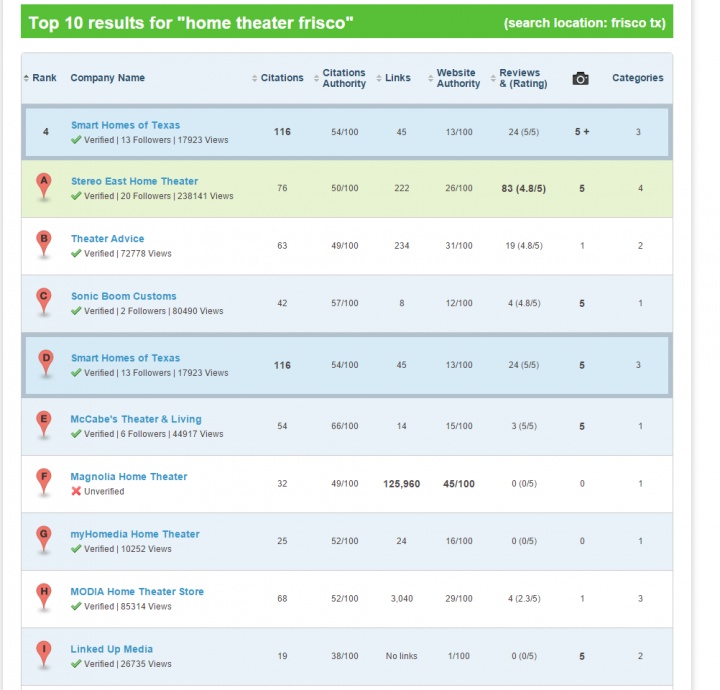This screenshot has width=720, height=690.
Task: Click red unverified X under Magnolia Home Theater
Action: coord(76,491)
